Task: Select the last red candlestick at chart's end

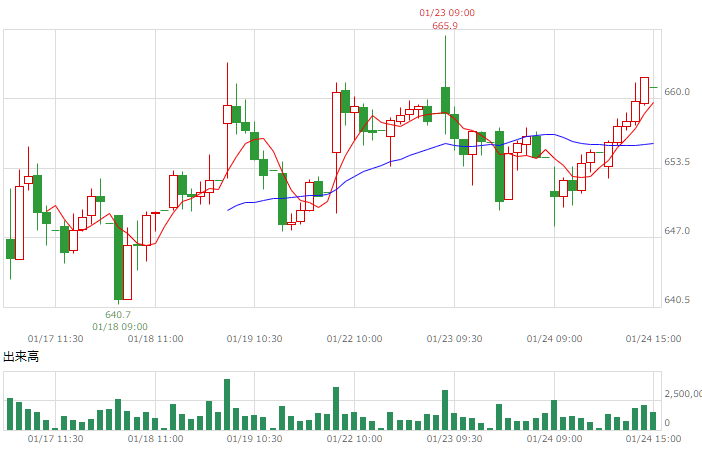Action: click(x=644, y=90)
